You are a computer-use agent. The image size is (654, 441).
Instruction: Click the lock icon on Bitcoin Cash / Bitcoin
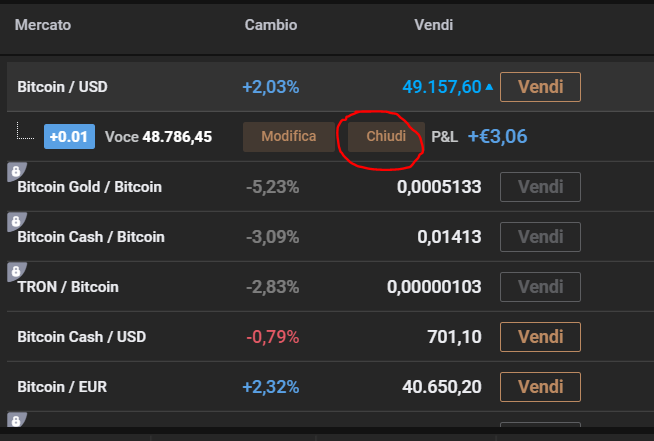16,222
